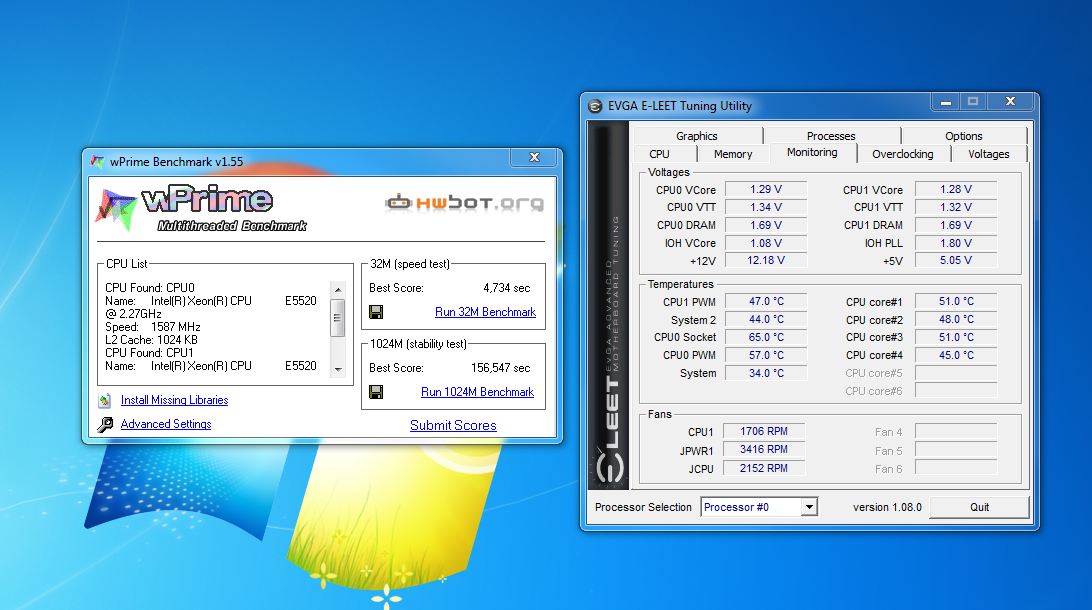Click the IOH PLL 1.80 V value
The width and height of the screenshot is (1092, 610).
point(956,243)
